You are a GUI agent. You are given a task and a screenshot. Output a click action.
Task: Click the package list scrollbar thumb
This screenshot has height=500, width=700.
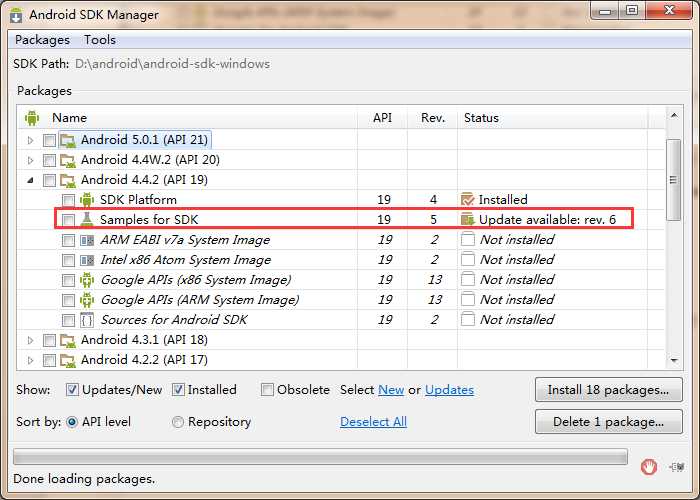[x=673, y=179]
